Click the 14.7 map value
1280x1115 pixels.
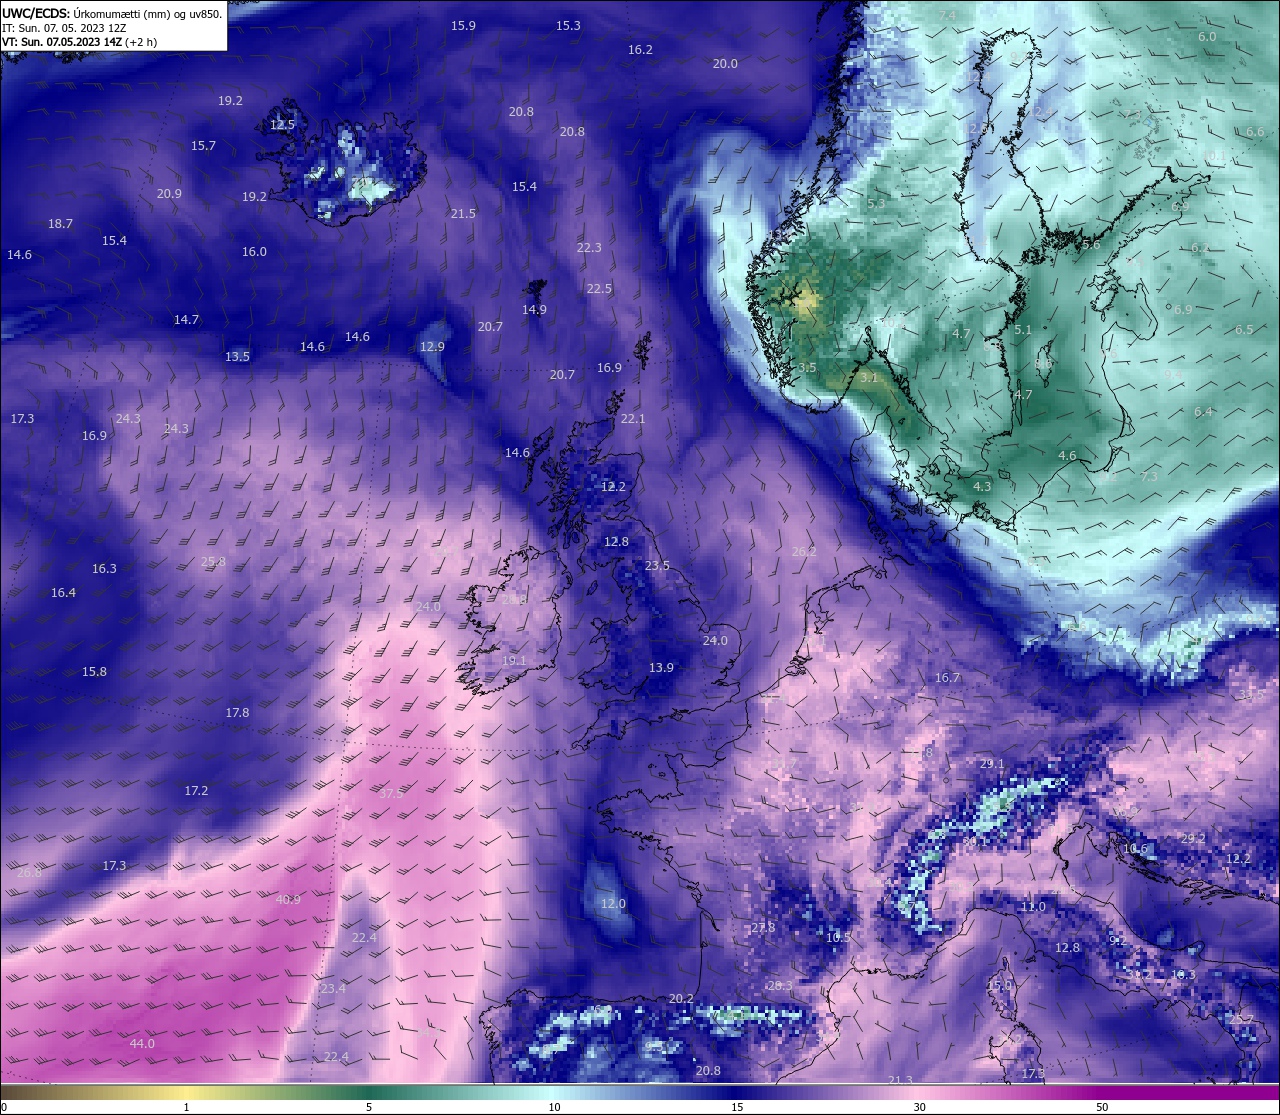pos(186,320)
